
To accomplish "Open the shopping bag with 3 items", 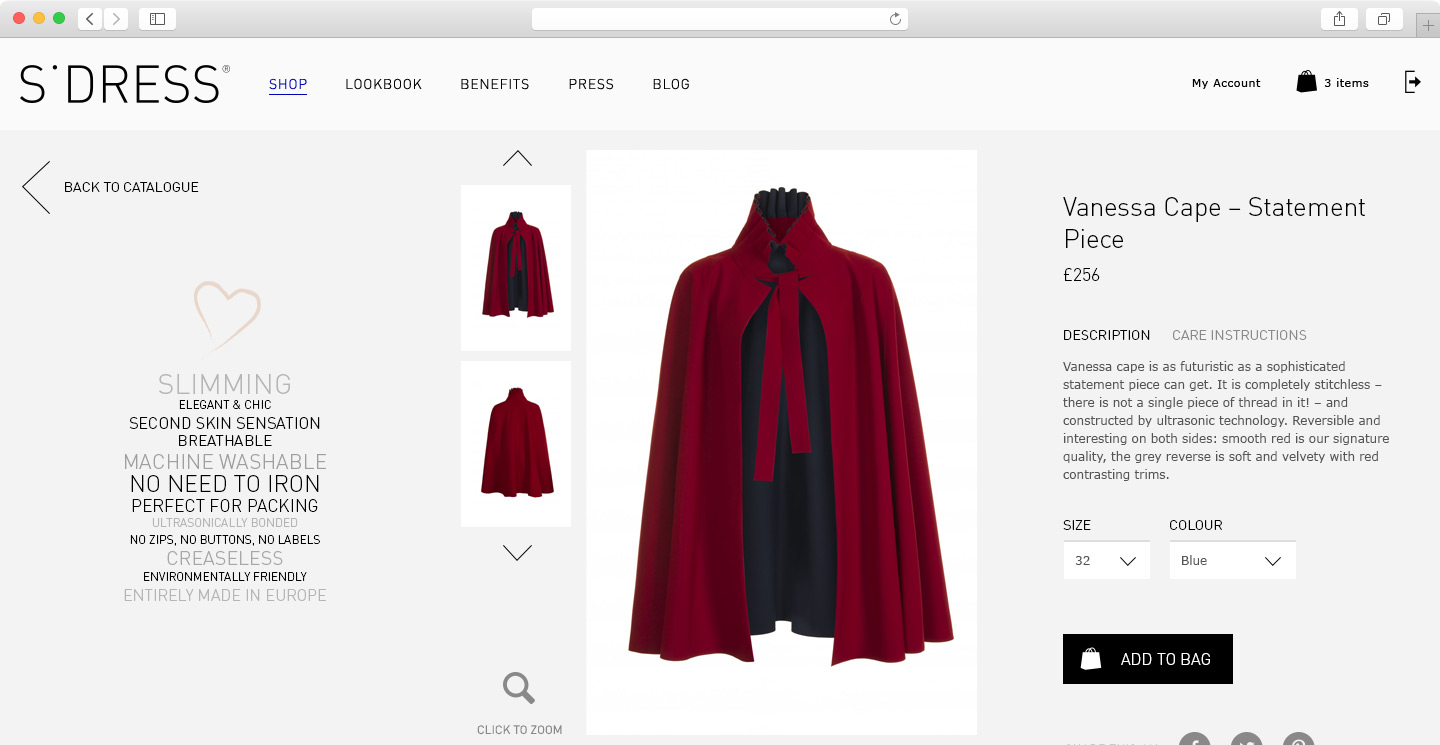I will click(1332, 83).
